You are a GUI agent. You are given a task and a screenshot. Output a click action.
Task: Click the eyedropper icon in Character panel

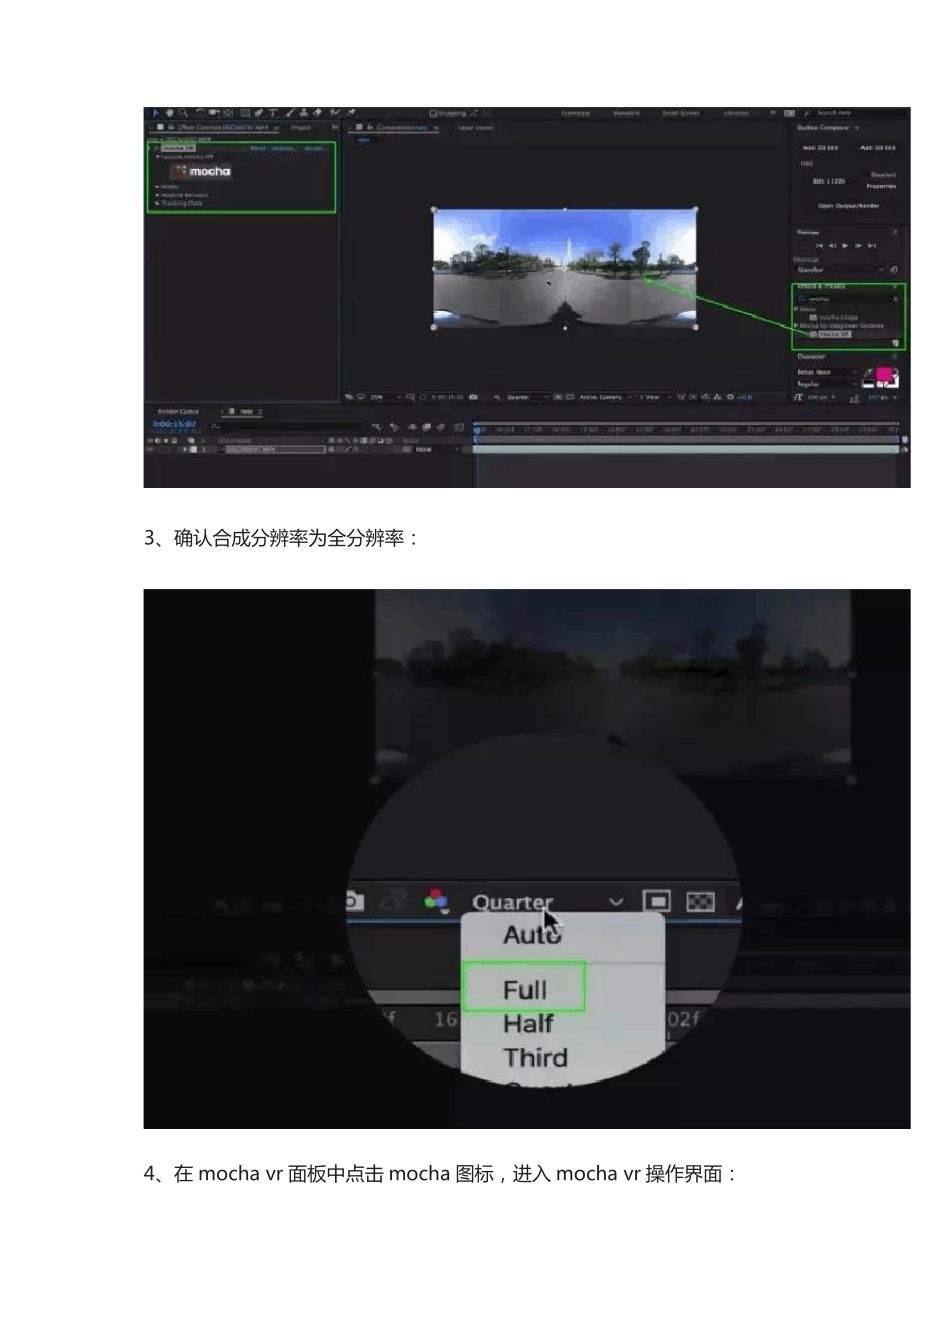point(867,372)
